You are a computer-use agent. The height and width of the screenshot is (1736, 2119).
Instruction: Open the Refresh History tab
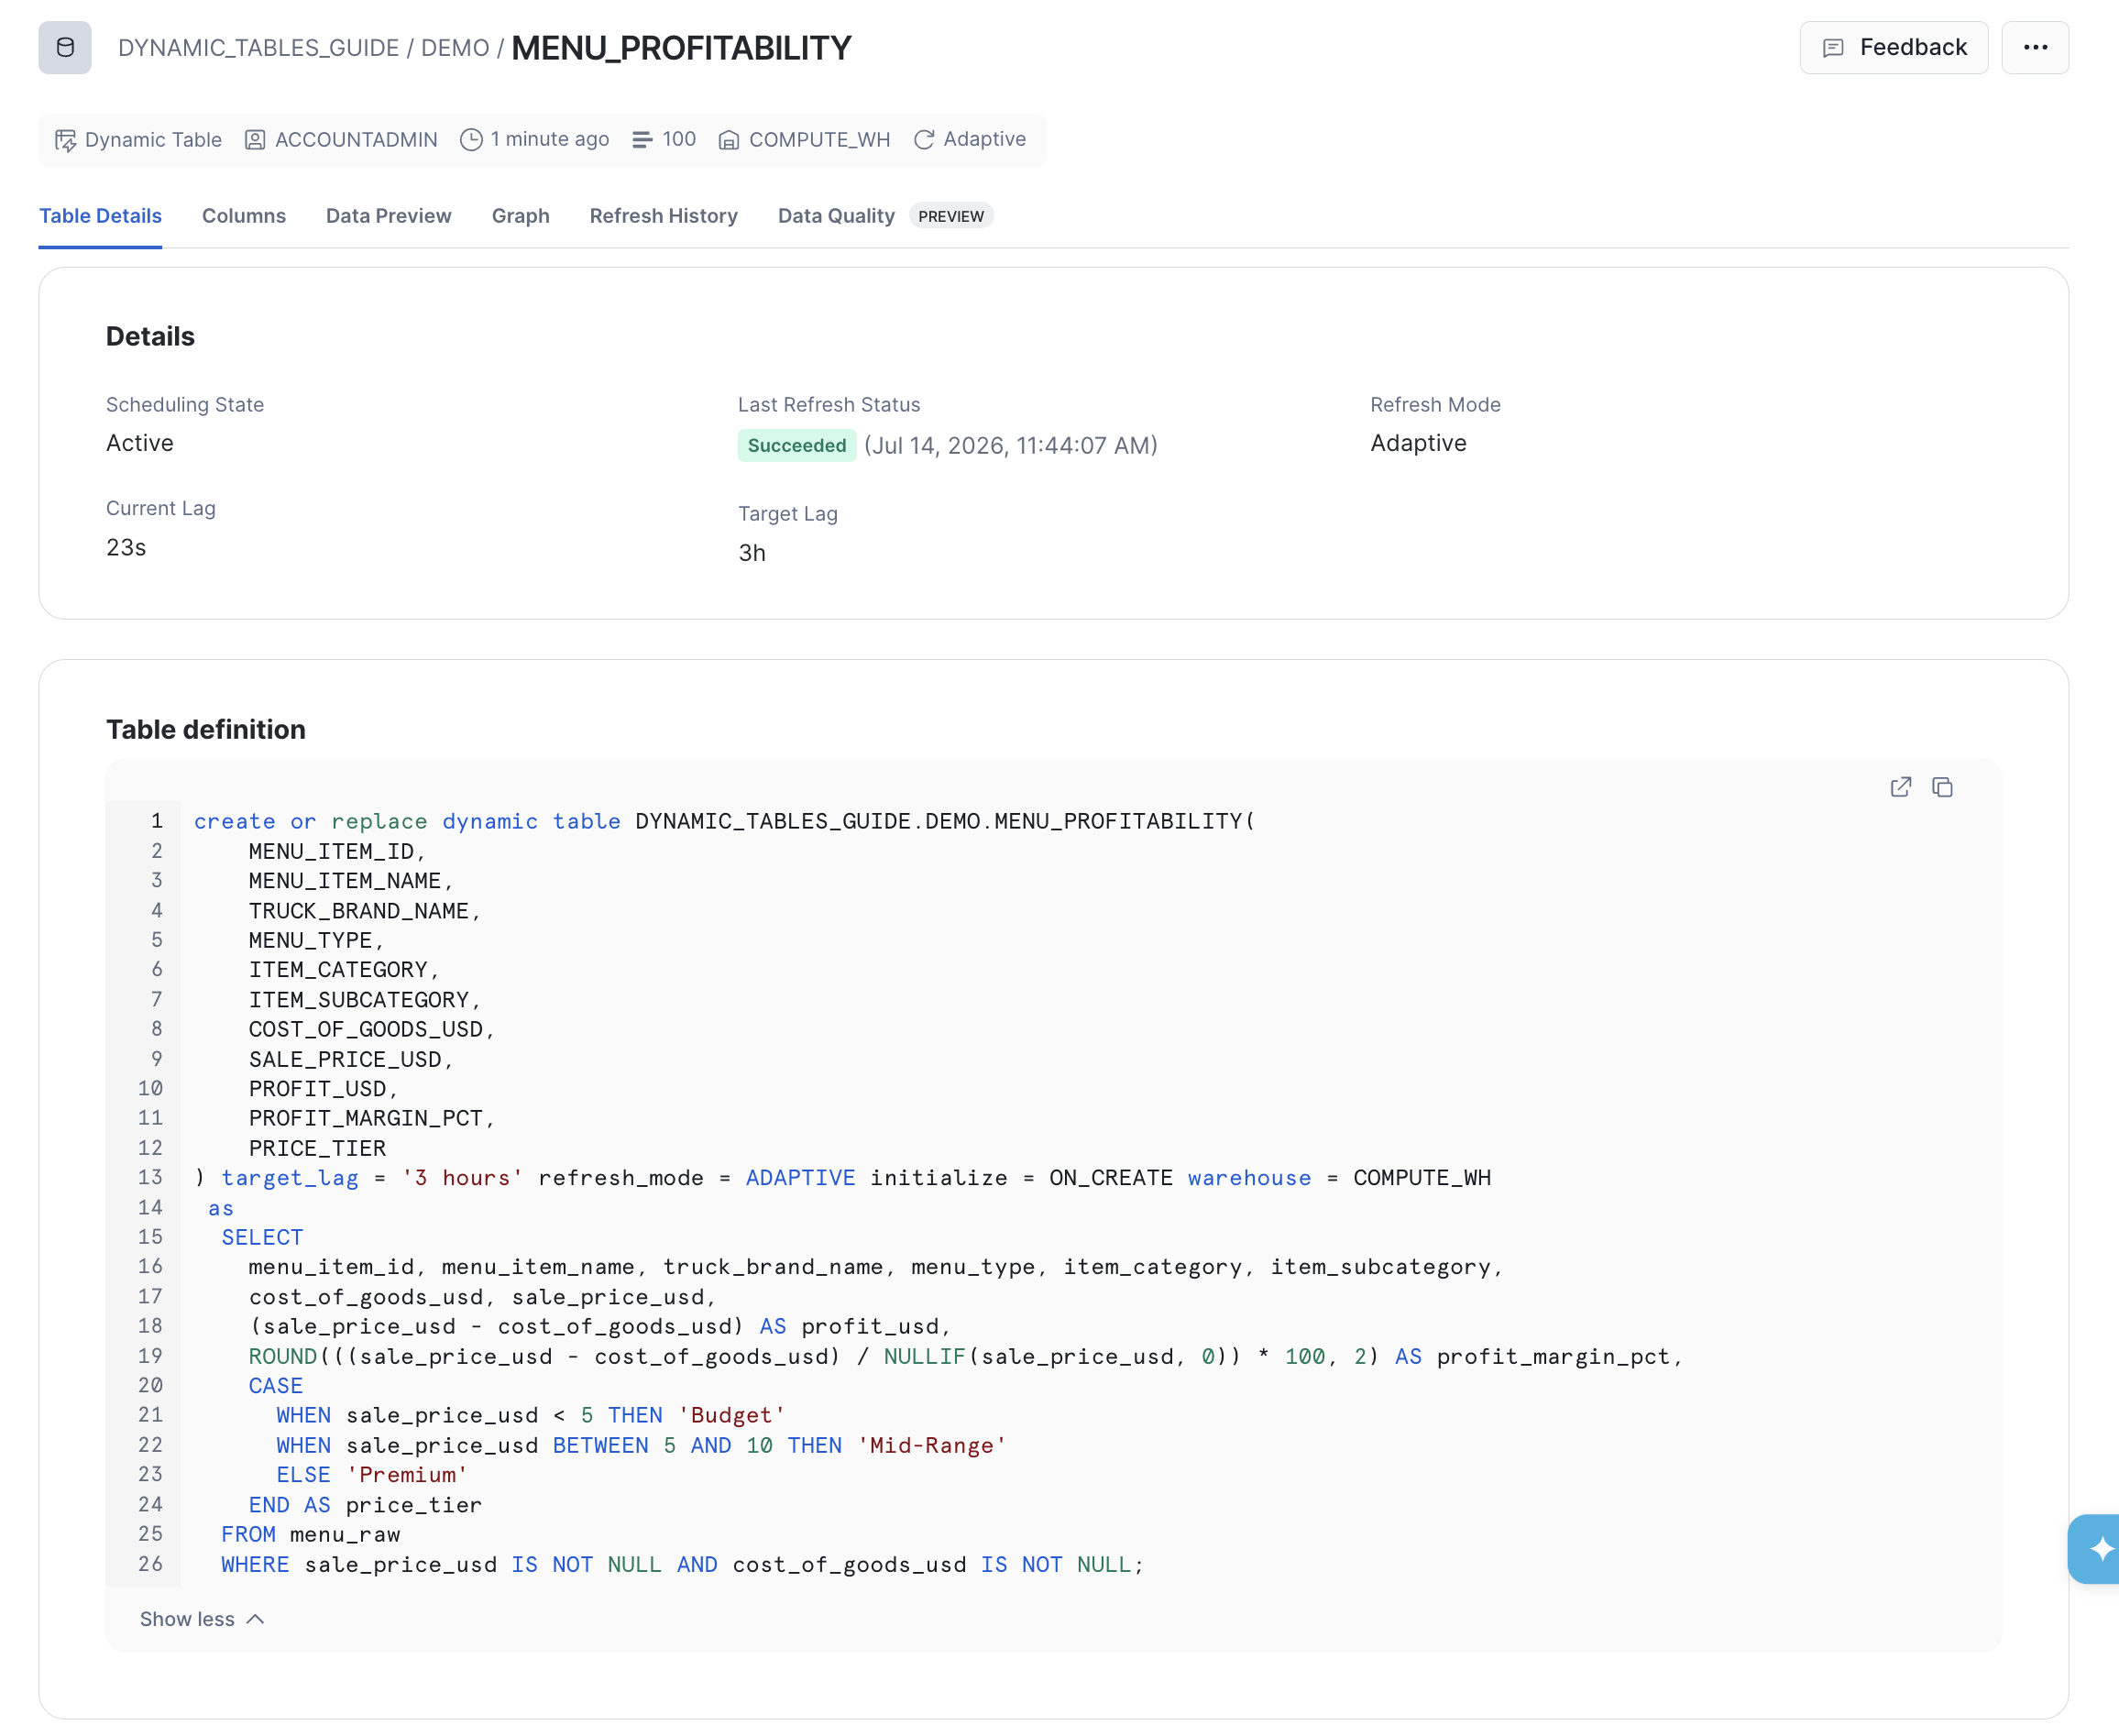click(x=663, y=216)
